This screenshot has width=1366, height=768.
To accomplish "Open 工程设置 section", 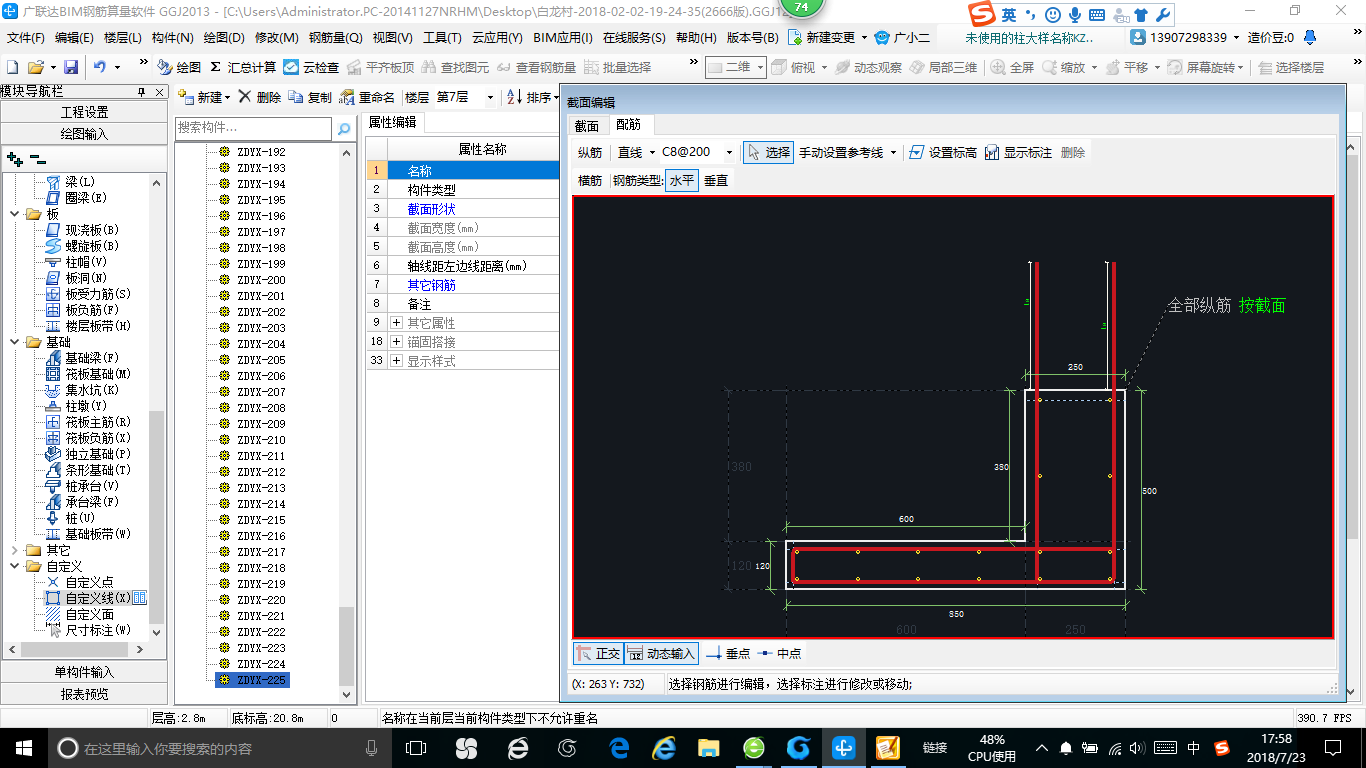I will click(84, 112).
